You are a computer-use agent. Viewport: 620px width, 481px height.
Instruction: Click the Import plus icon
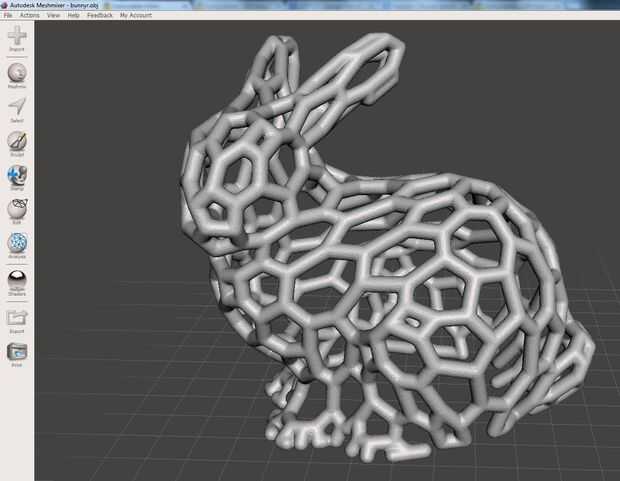click(x=17, y=38)
